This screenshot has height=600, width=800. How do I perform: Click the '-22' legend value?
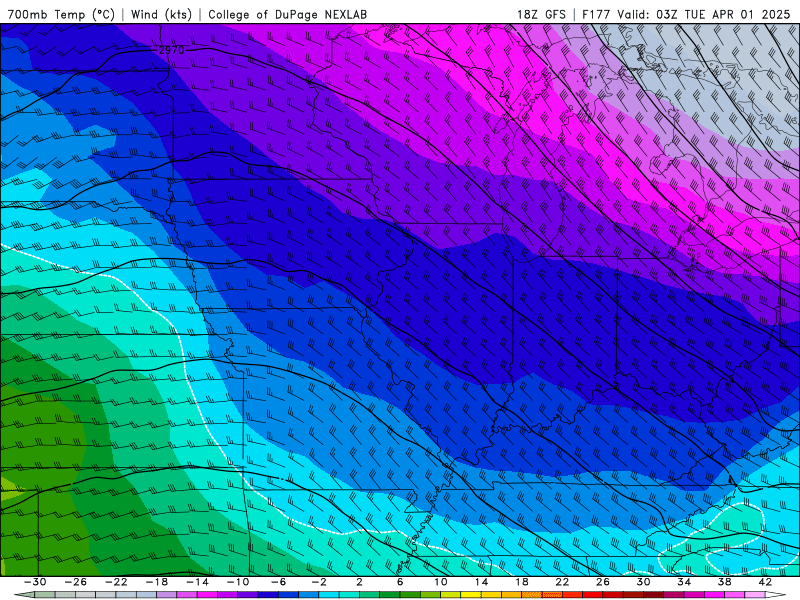[x=116, y=582]
